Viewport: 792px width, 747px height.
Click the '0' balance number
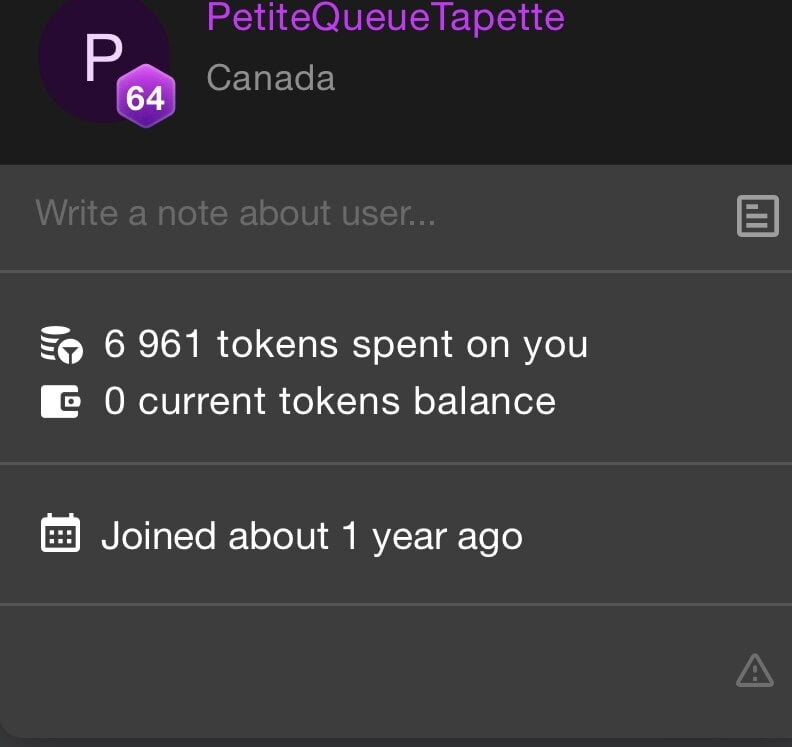coord(115,401)
